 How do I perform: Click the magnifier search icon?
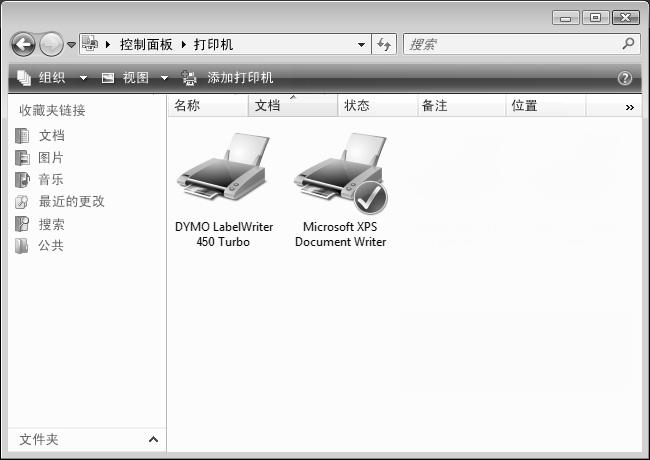[x=628, y=44]
